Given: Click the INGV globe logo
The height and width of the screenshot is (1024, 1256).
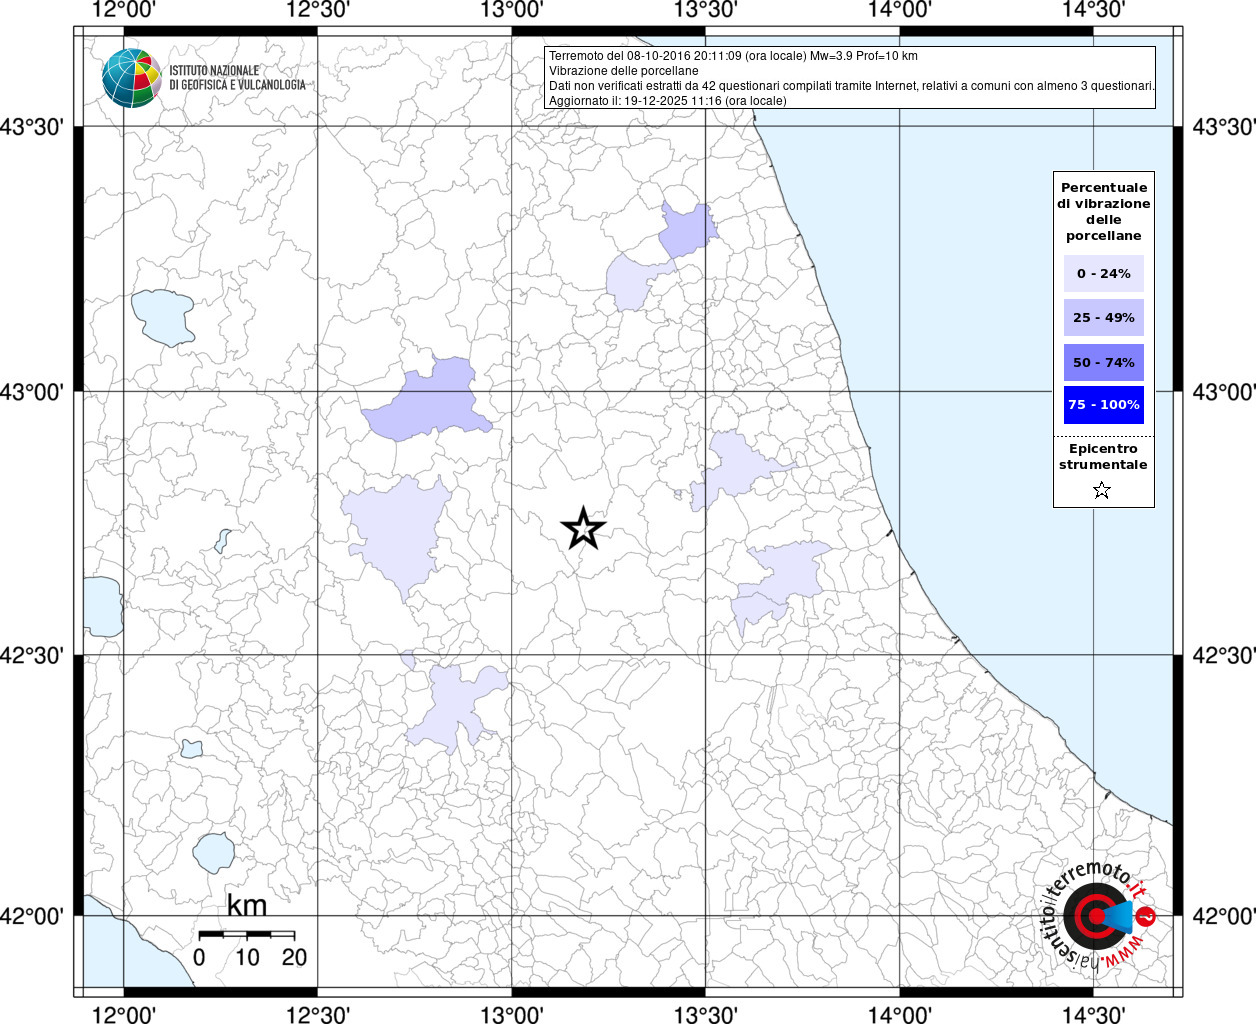Looking at the screenshot, I should tap(131, 78).
